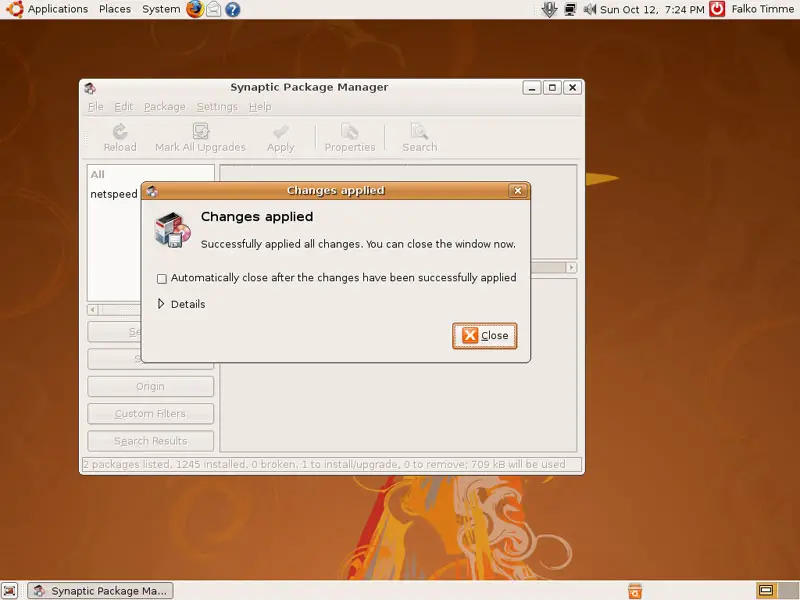Open the System menu
The height and width of the screenshot is (600, 800).
click(x=161, y=9)
